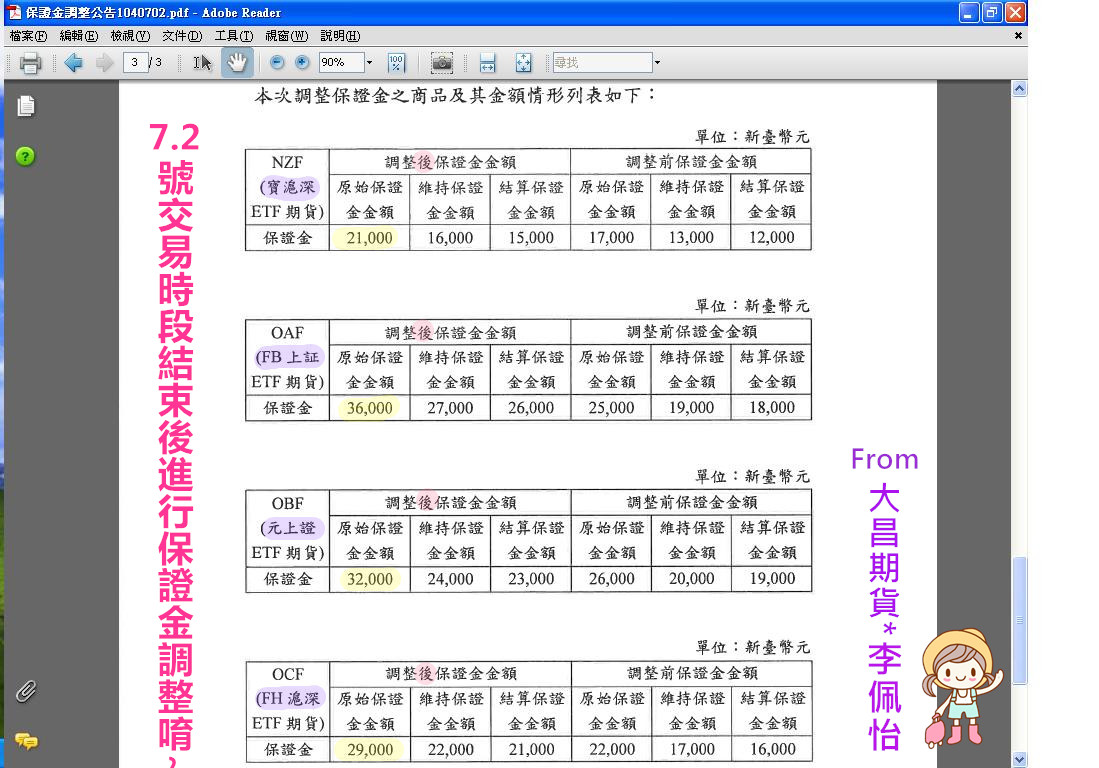Open the 說明(H) menu
The height and width of the screenshot is (768, 1099).
340,36
